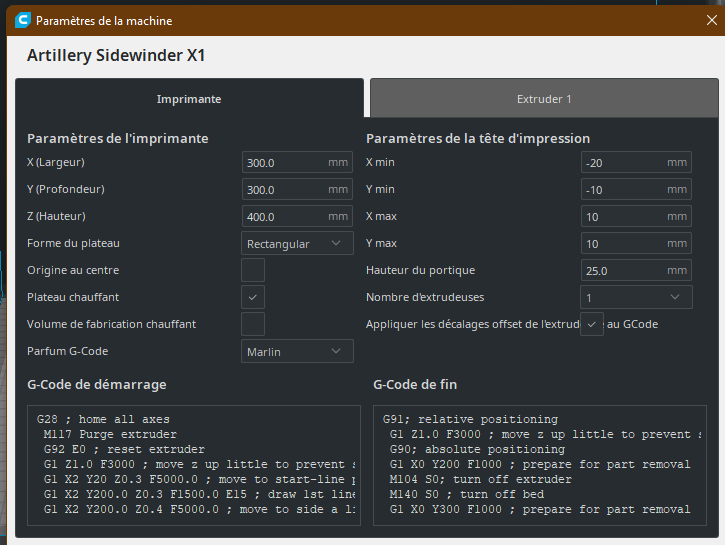
Task: Click the 'Paramètres de la tête d'impression' heading
Action: [x=478, y=138]
